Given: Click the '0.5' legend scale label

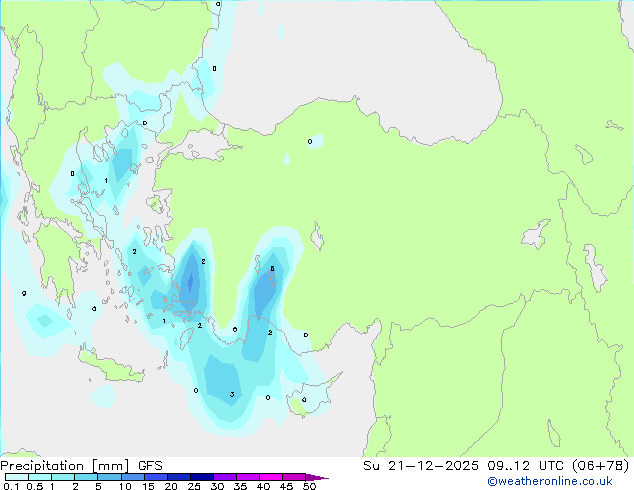Looking at the screenshot, I should coord(35,486).
